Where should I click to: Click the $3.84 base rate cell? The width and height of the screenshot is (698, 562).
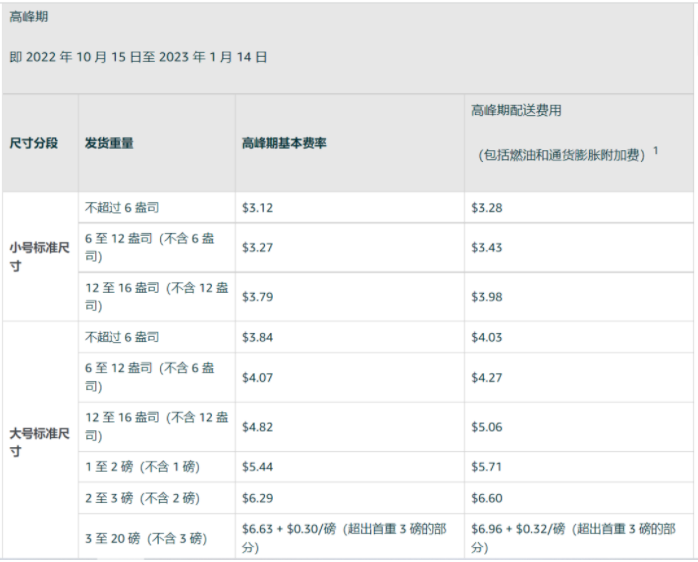pyautogui.click(x=258, y=338)
